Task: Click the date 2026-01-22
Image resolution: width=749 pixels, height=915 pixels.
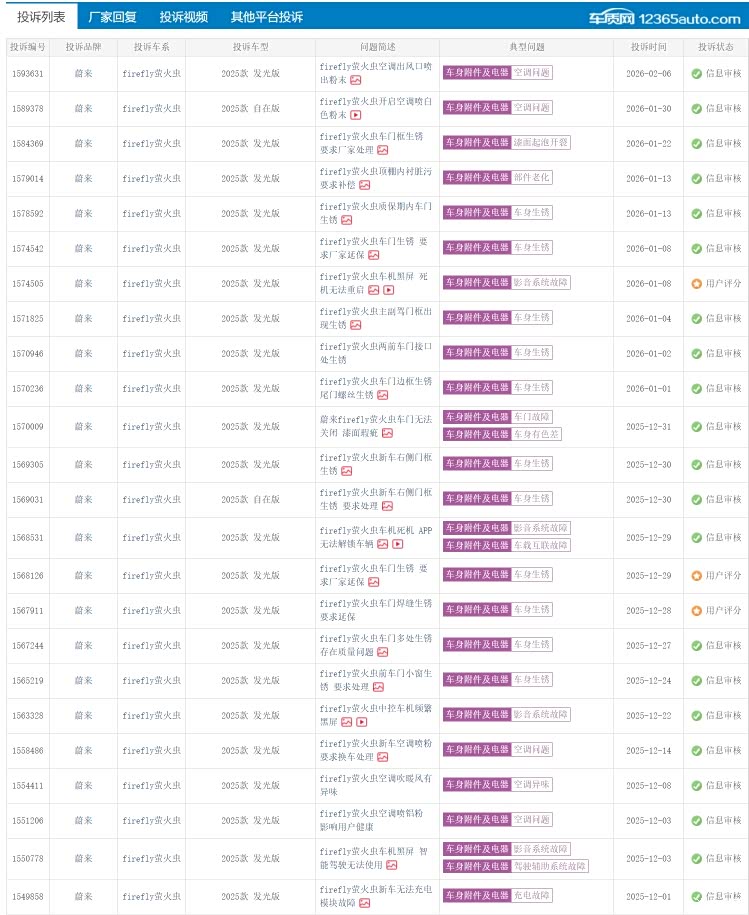Action: click(648, 144)
